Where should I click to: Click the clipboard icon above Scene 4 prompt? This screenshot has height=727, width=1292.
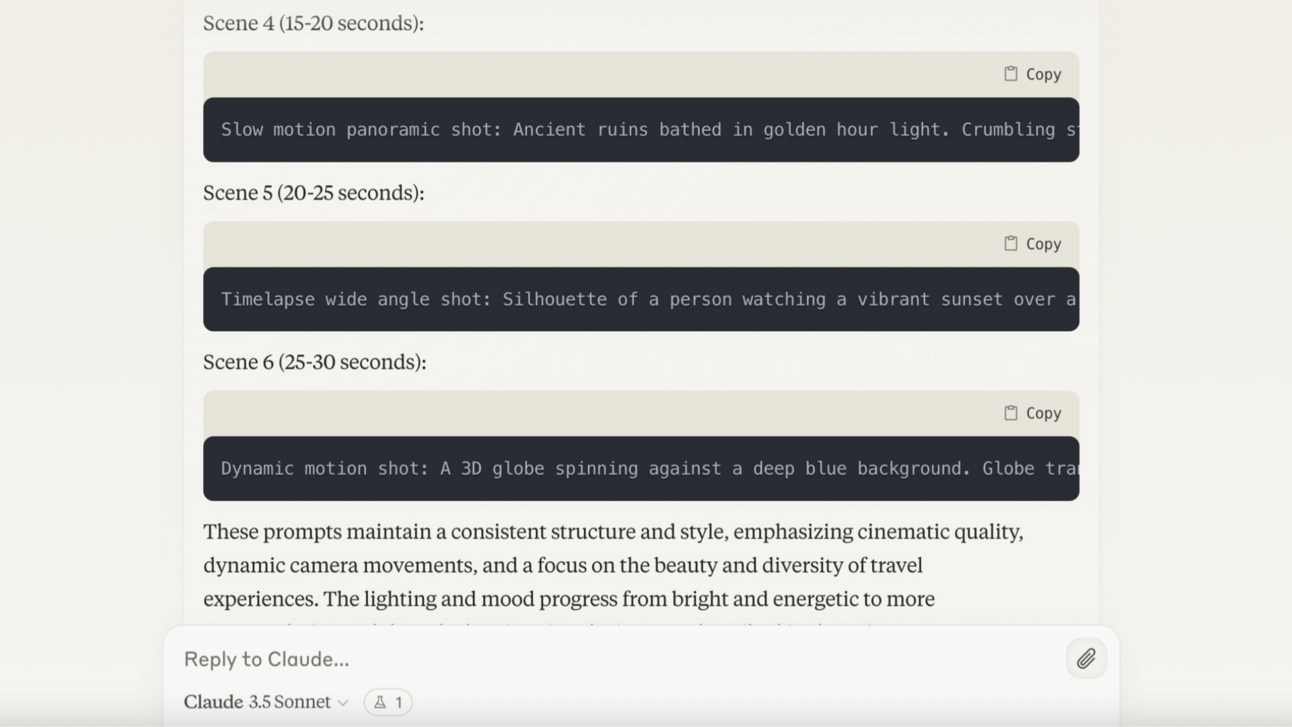(1011, 74)
